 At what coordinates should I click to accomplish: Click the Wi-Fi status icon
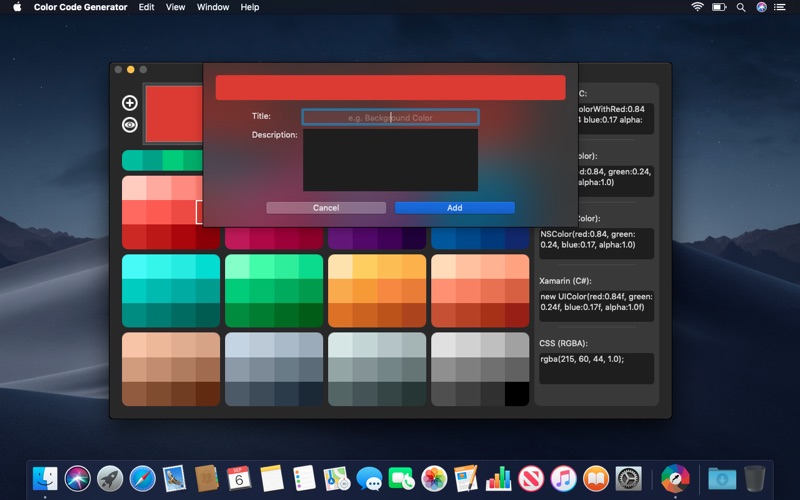697,7
